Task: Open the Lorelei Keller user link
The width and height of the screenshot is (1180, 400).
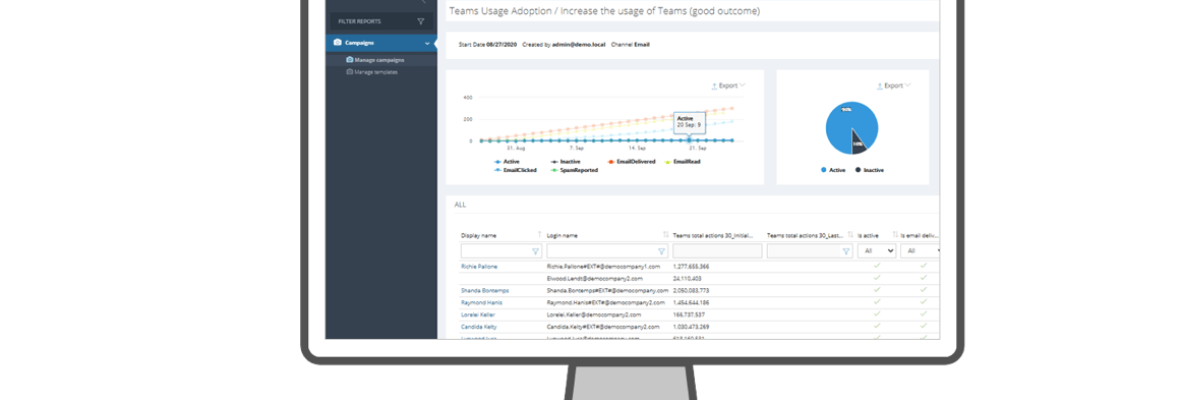Action: [x=477, y=314]
